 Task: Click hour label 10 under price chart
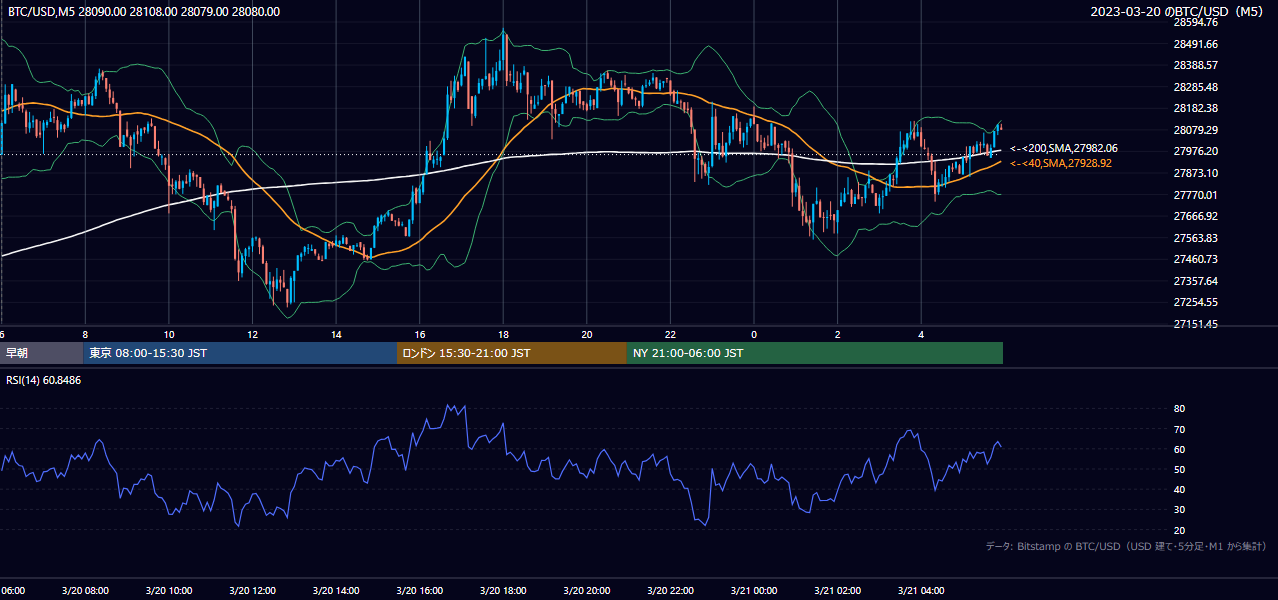point(169,335)
